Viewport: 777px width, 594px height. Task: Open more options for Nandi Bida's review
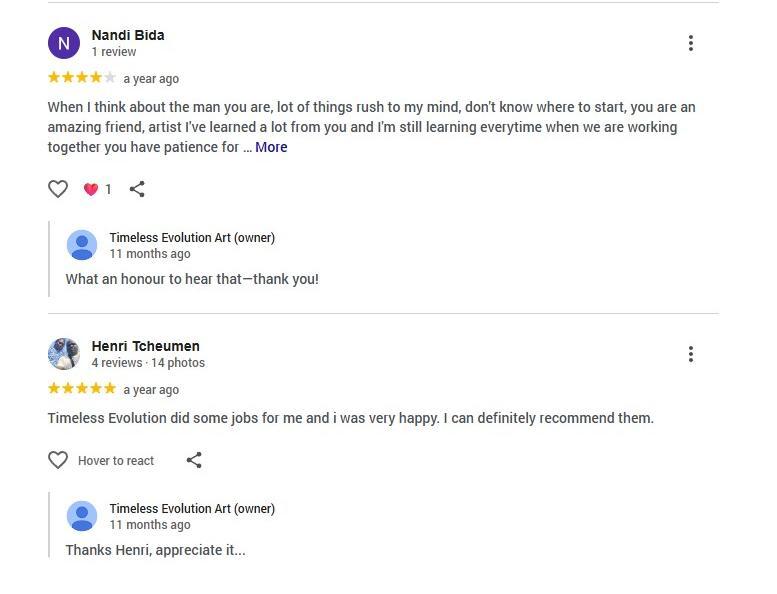pyautogui.click(x=690, y=43)
